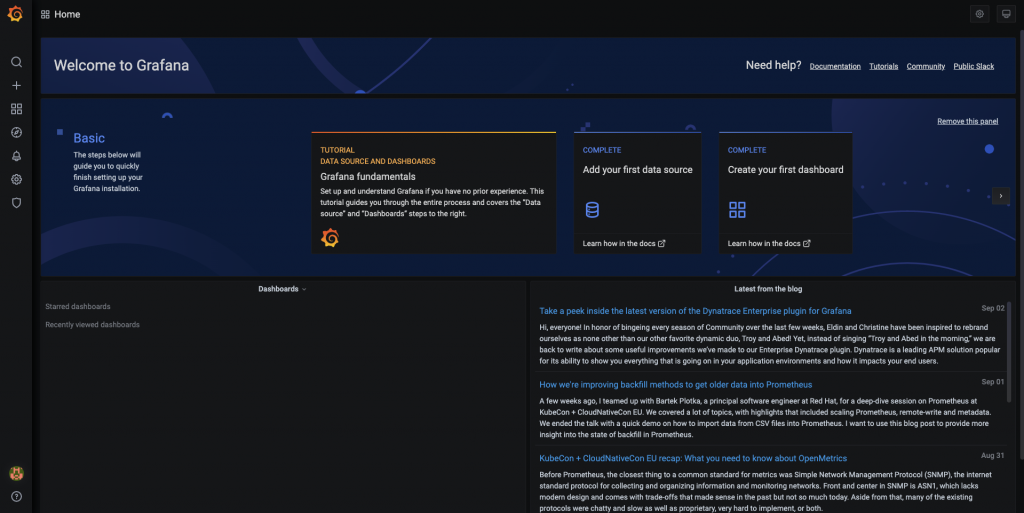
Task: Click the Home grid icon in header
Action: click(45, 14)
